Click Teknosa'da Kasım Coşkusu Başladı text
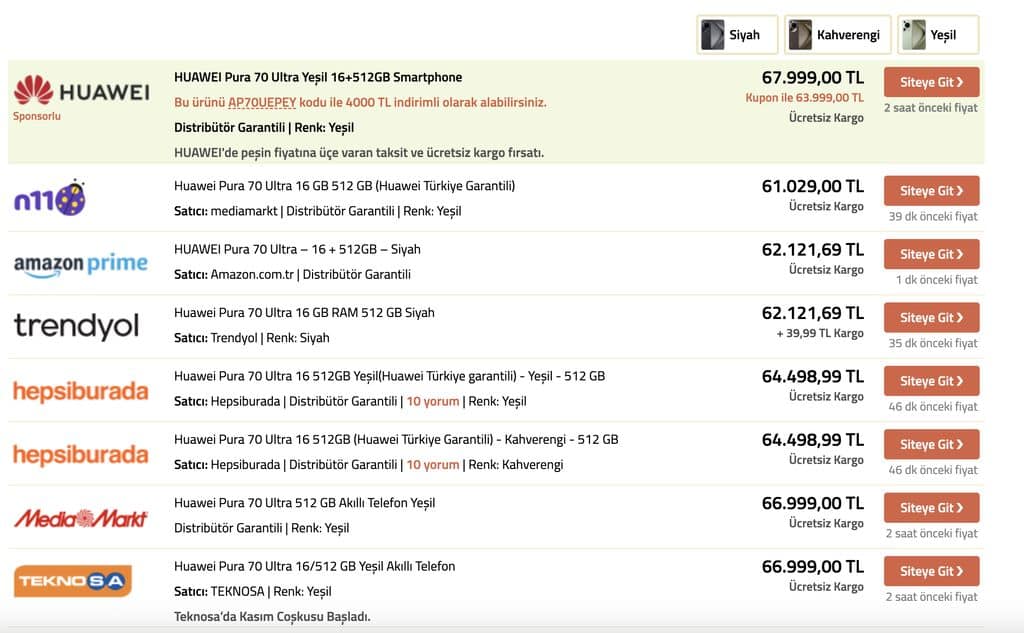The height and width of the screenshot is (633, 1024). click(272, 617)
